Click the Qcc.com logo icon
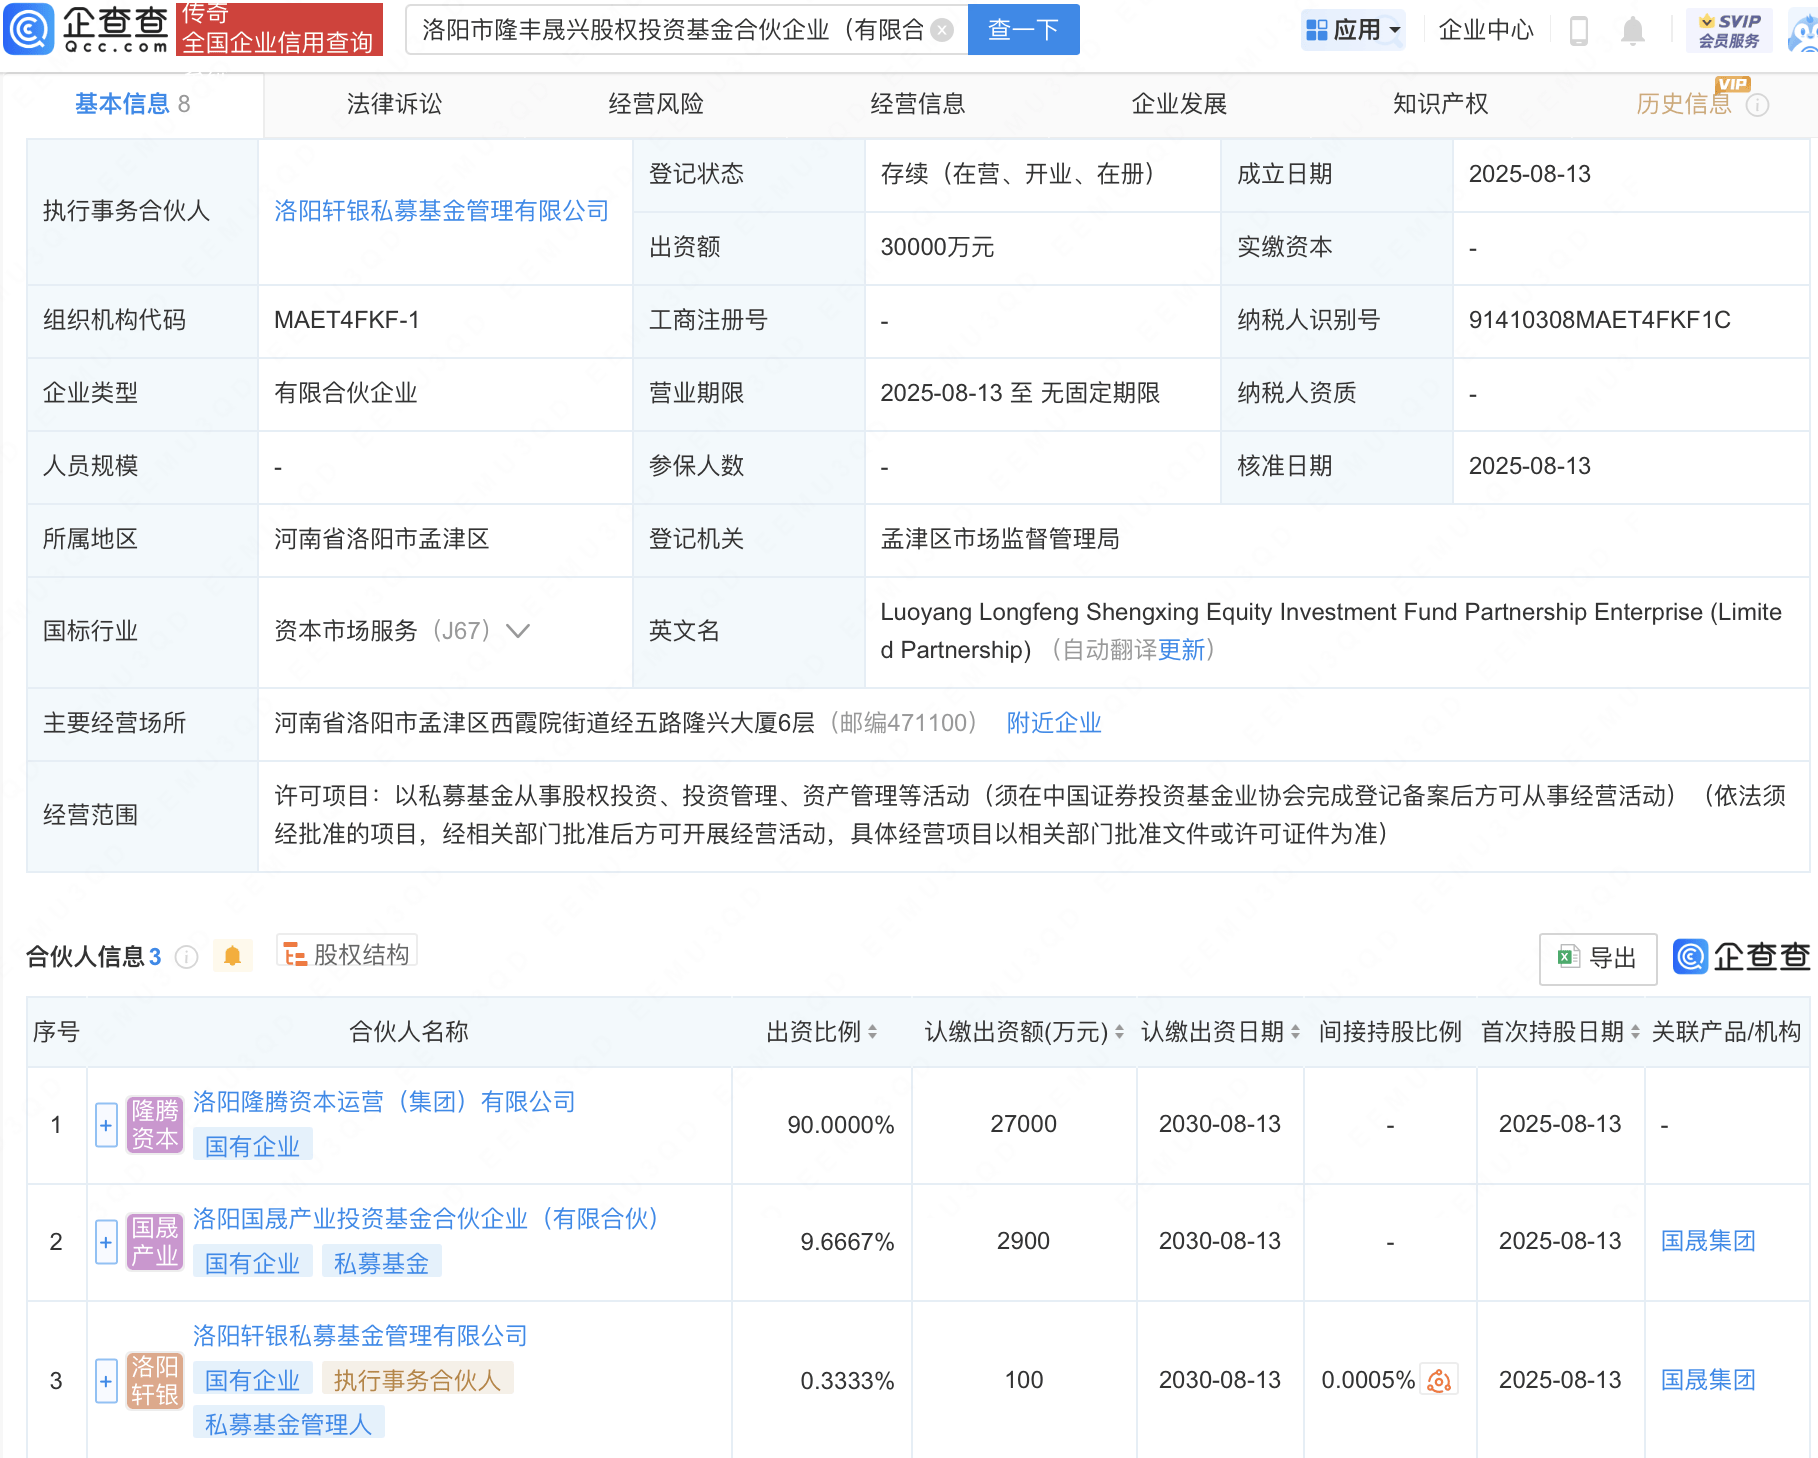The image size is (1818, 1458). [x=28, y=29]
